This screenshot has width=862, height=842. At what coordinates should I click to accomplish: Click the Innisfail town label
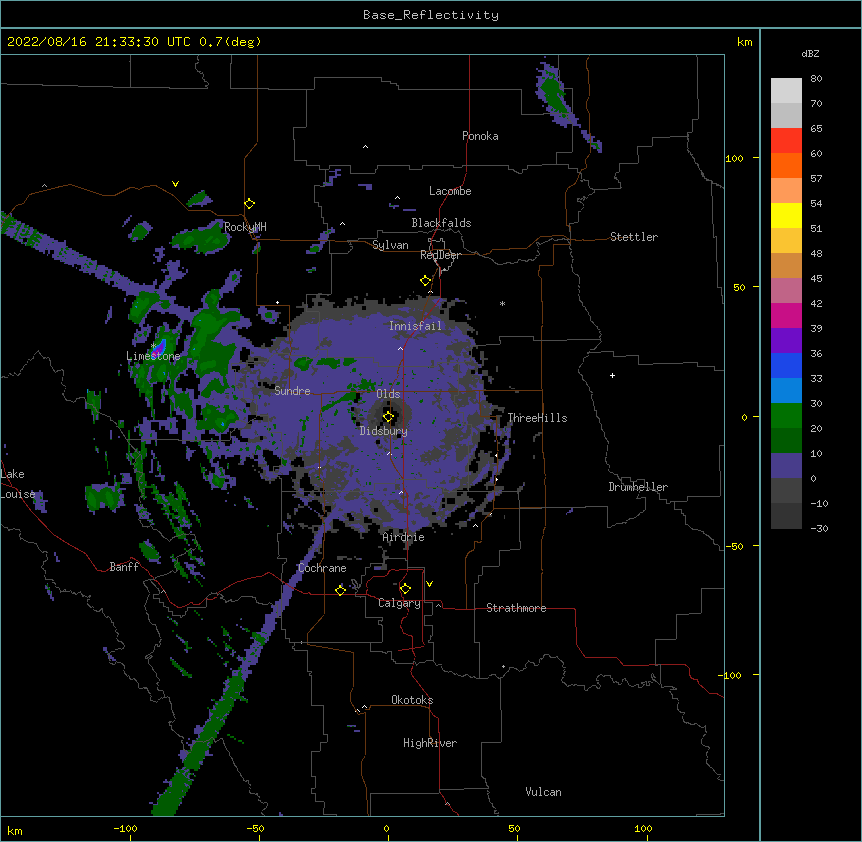click(x=415, y=326)
